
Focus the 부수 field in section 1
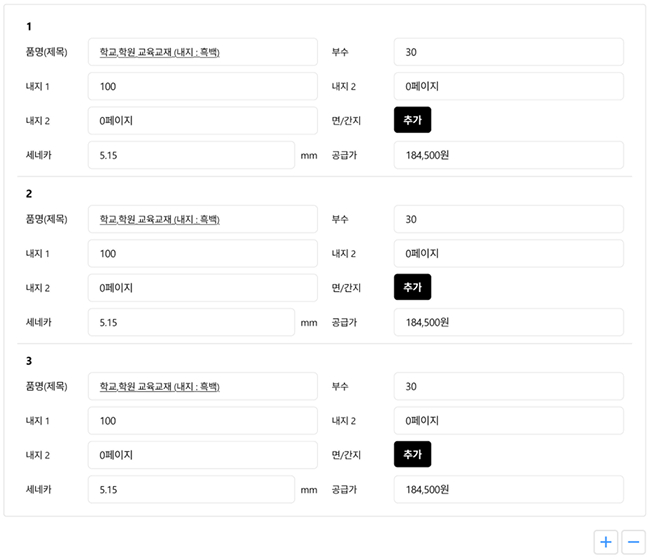(x=508, y=52)
